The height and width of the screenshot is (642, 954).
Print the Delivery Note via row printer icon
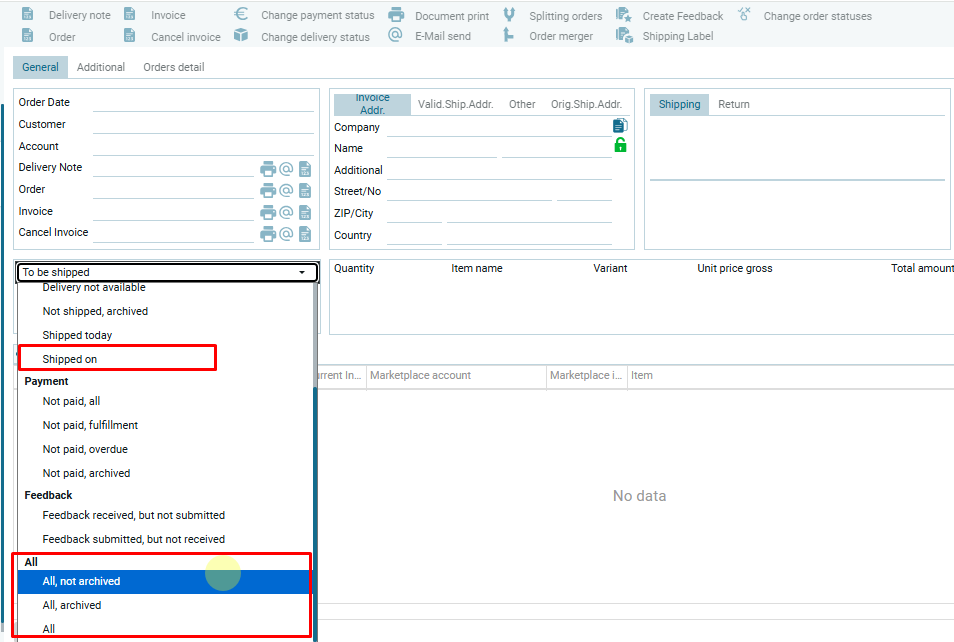pyautogui.click(x=267, y=168)
